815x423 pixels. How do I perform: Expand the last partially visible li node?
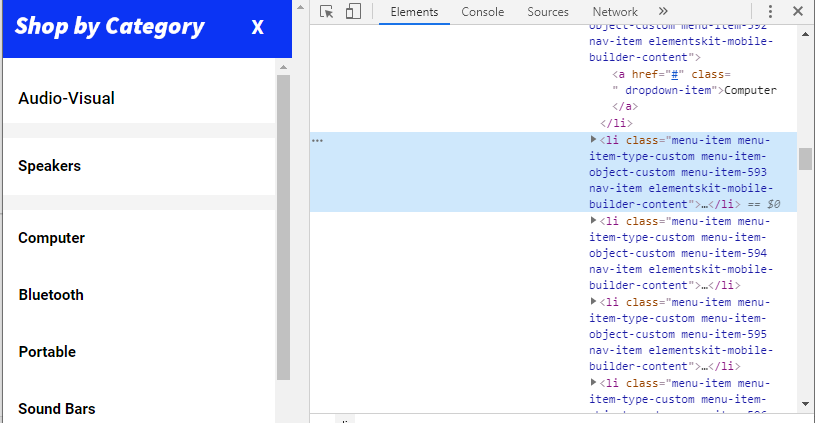(593, 383)
